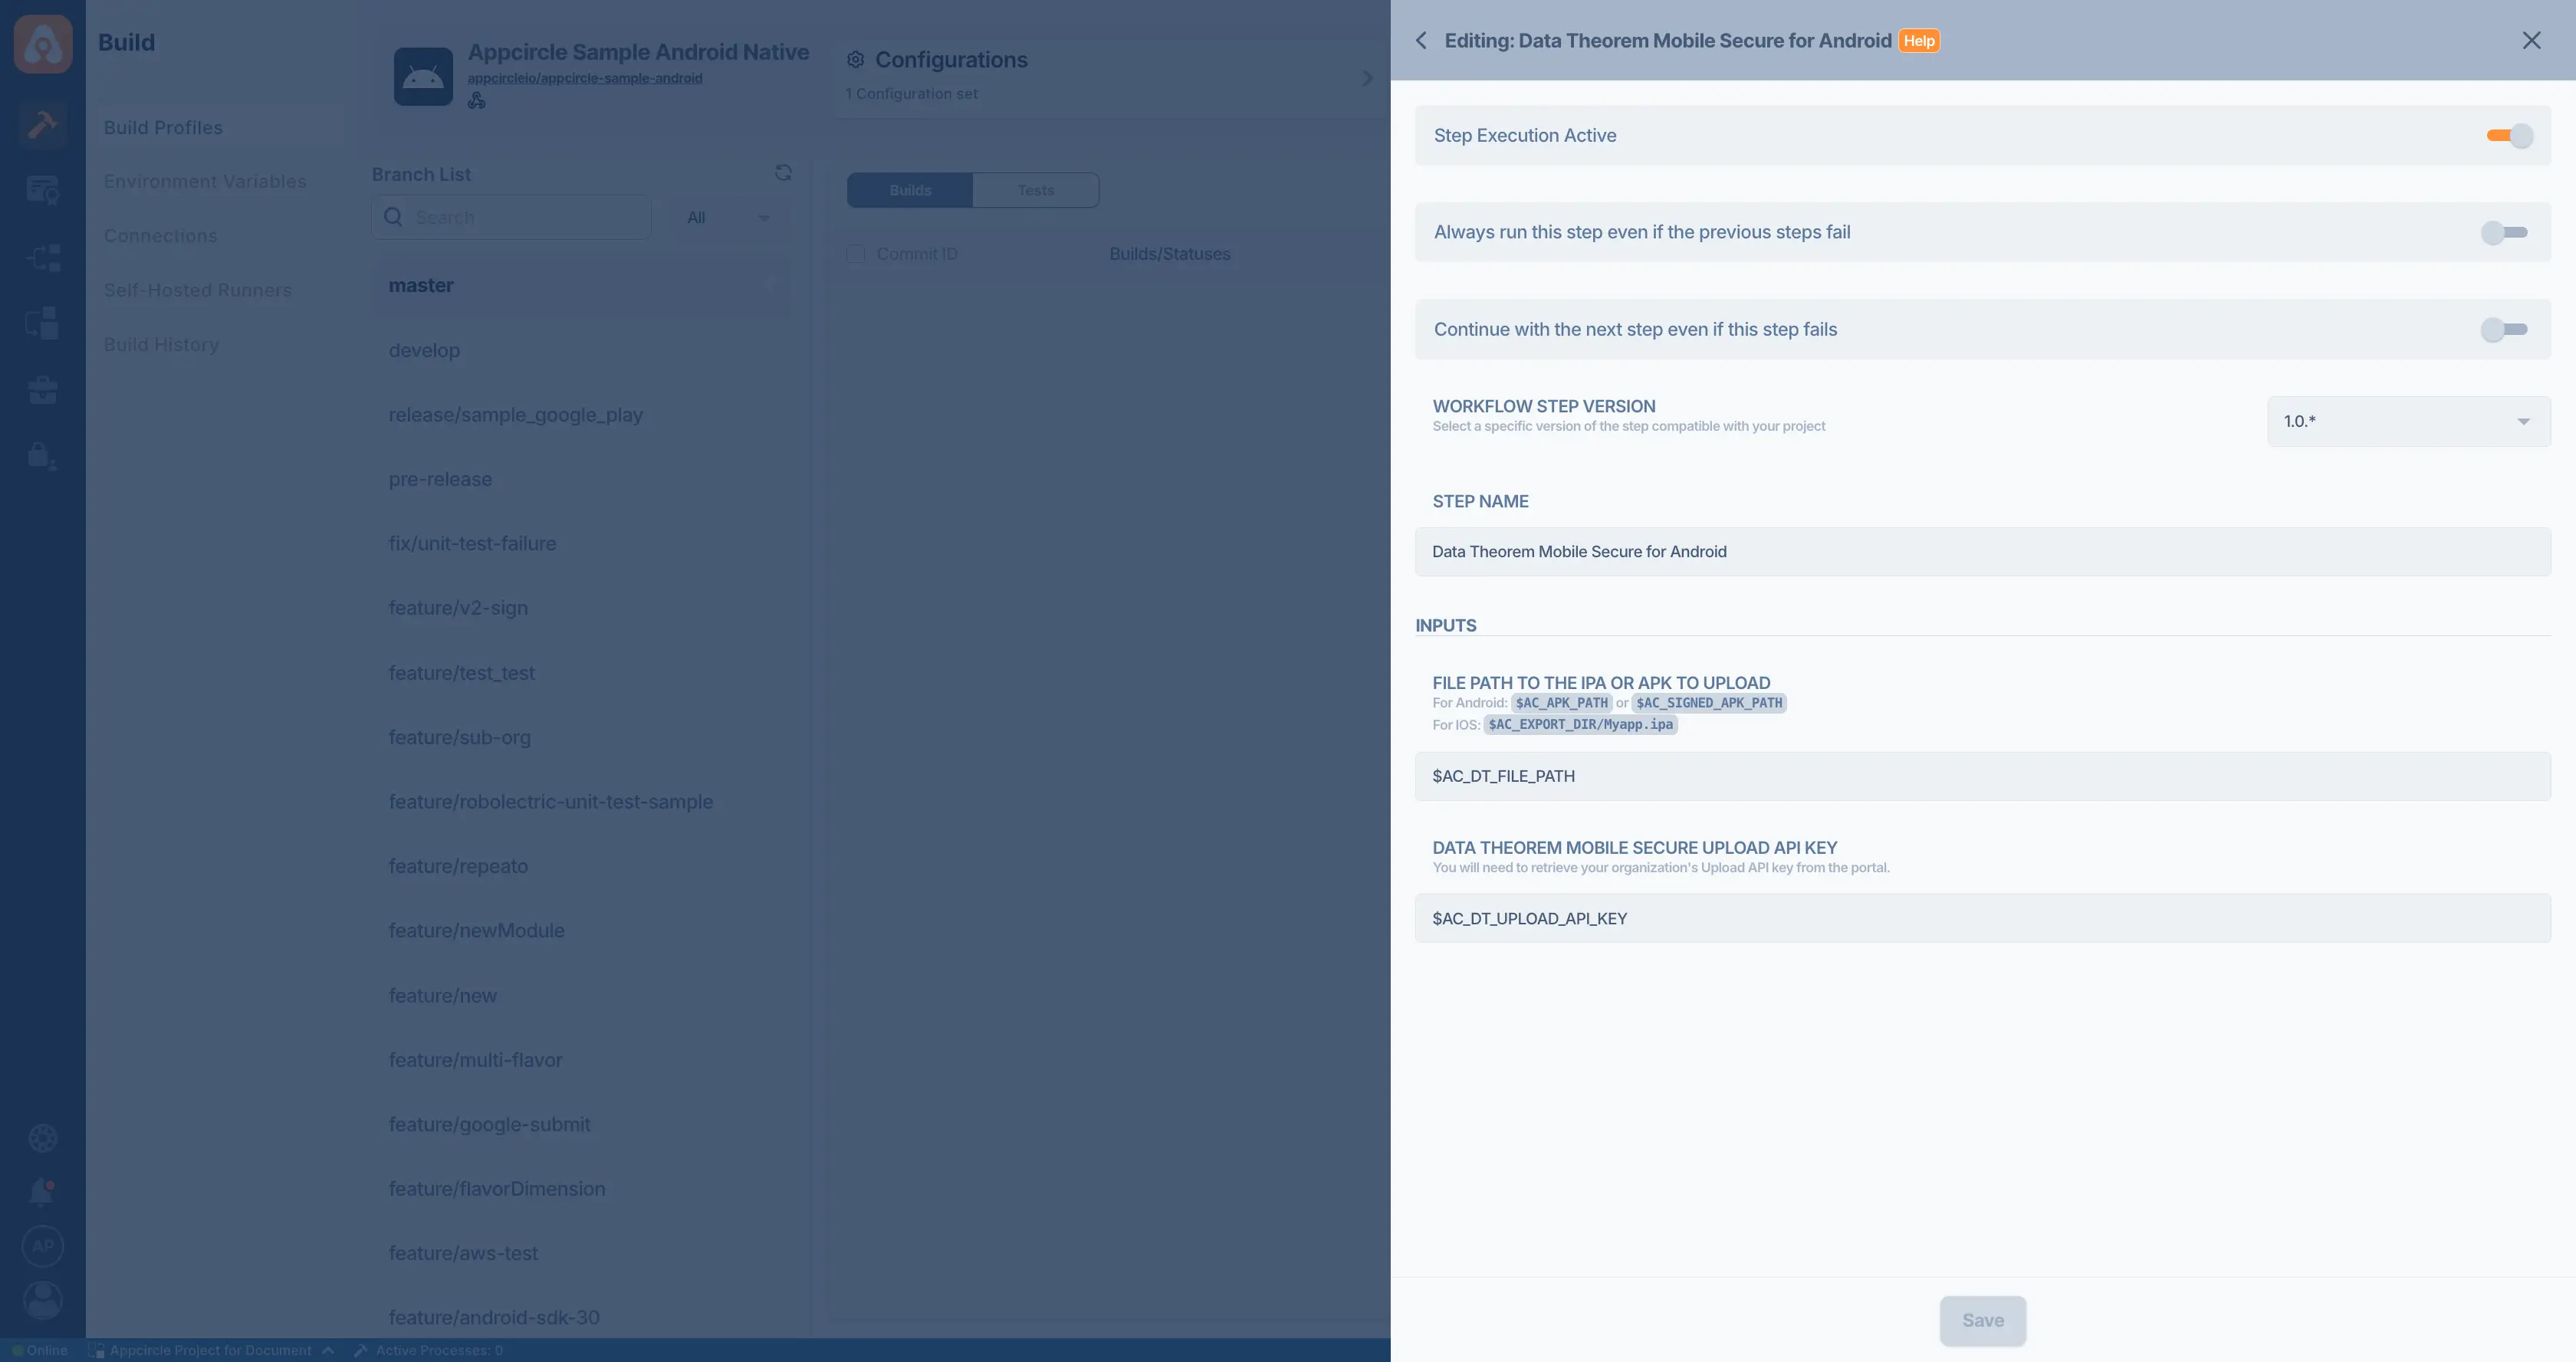Click the Step Name input field
2576x1362 pixels.
tap(1982, 551)
